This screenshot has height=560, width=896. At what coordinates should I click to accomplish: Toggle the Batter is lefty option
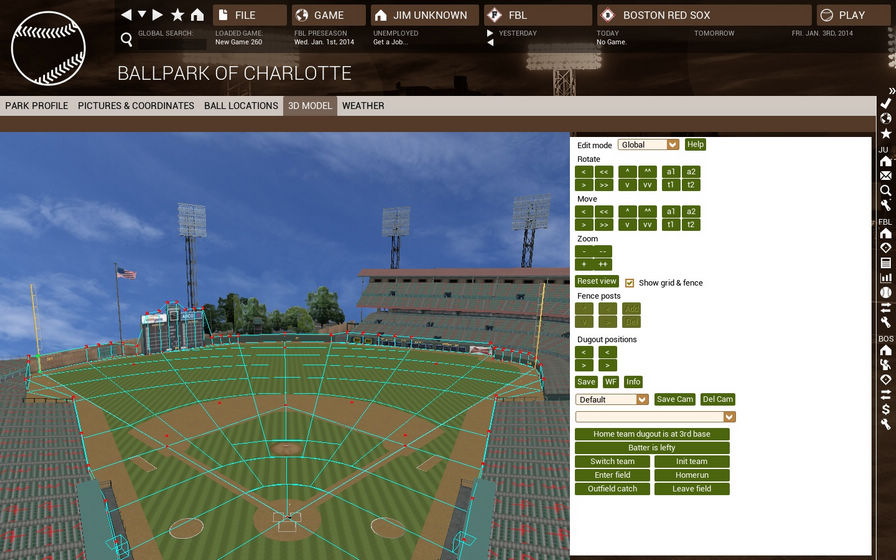(x=652, y=447)
